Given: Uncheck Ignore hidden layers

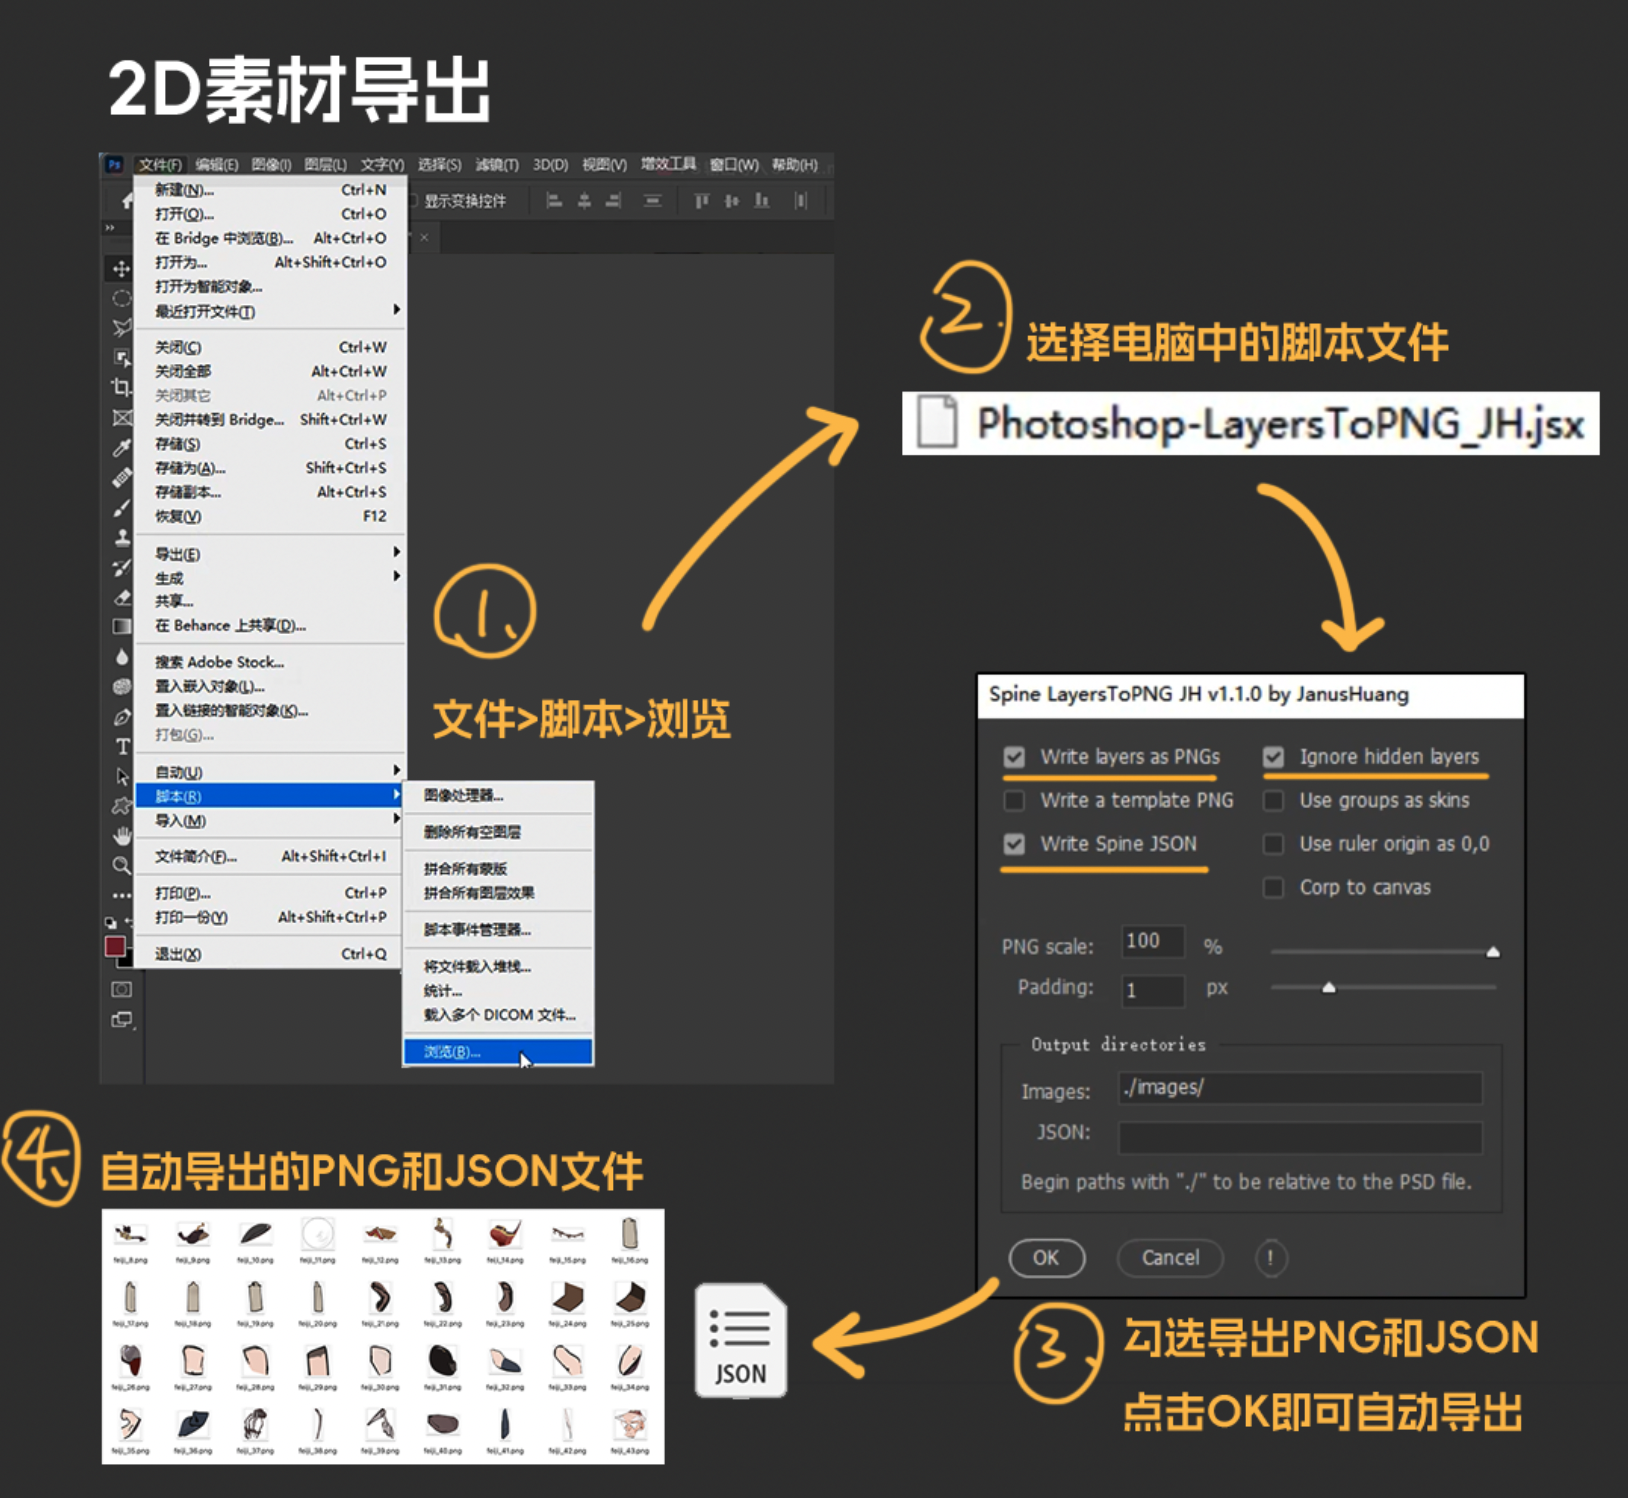Looking at the screenshot, I should pyautogui.click(x=1273, y=757).
